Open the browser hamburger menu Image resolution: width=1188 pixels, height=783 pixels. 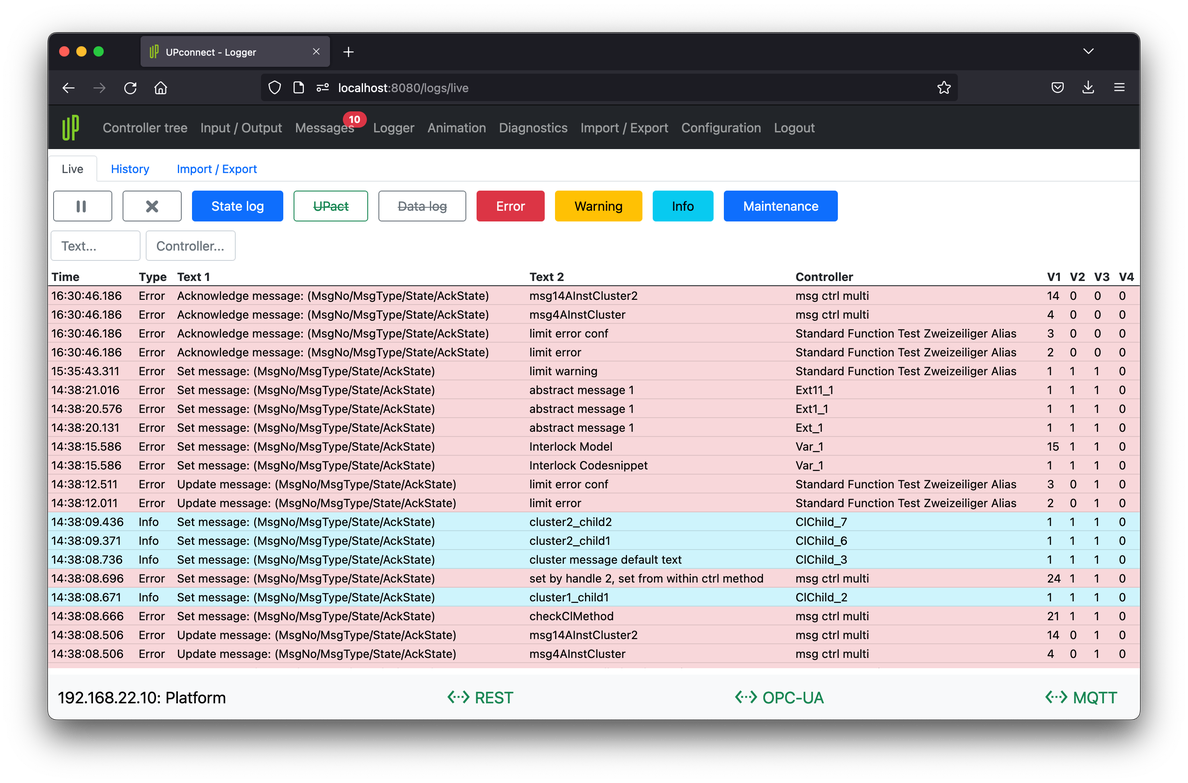point(1119,88)
